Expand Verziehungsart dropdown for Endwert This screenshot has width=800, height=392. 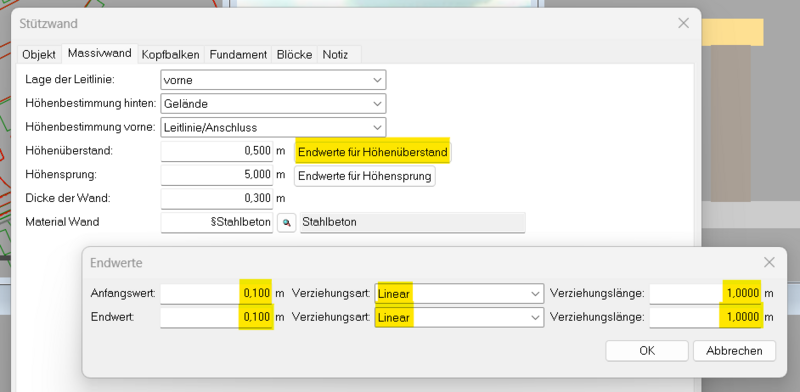[459, 317]
